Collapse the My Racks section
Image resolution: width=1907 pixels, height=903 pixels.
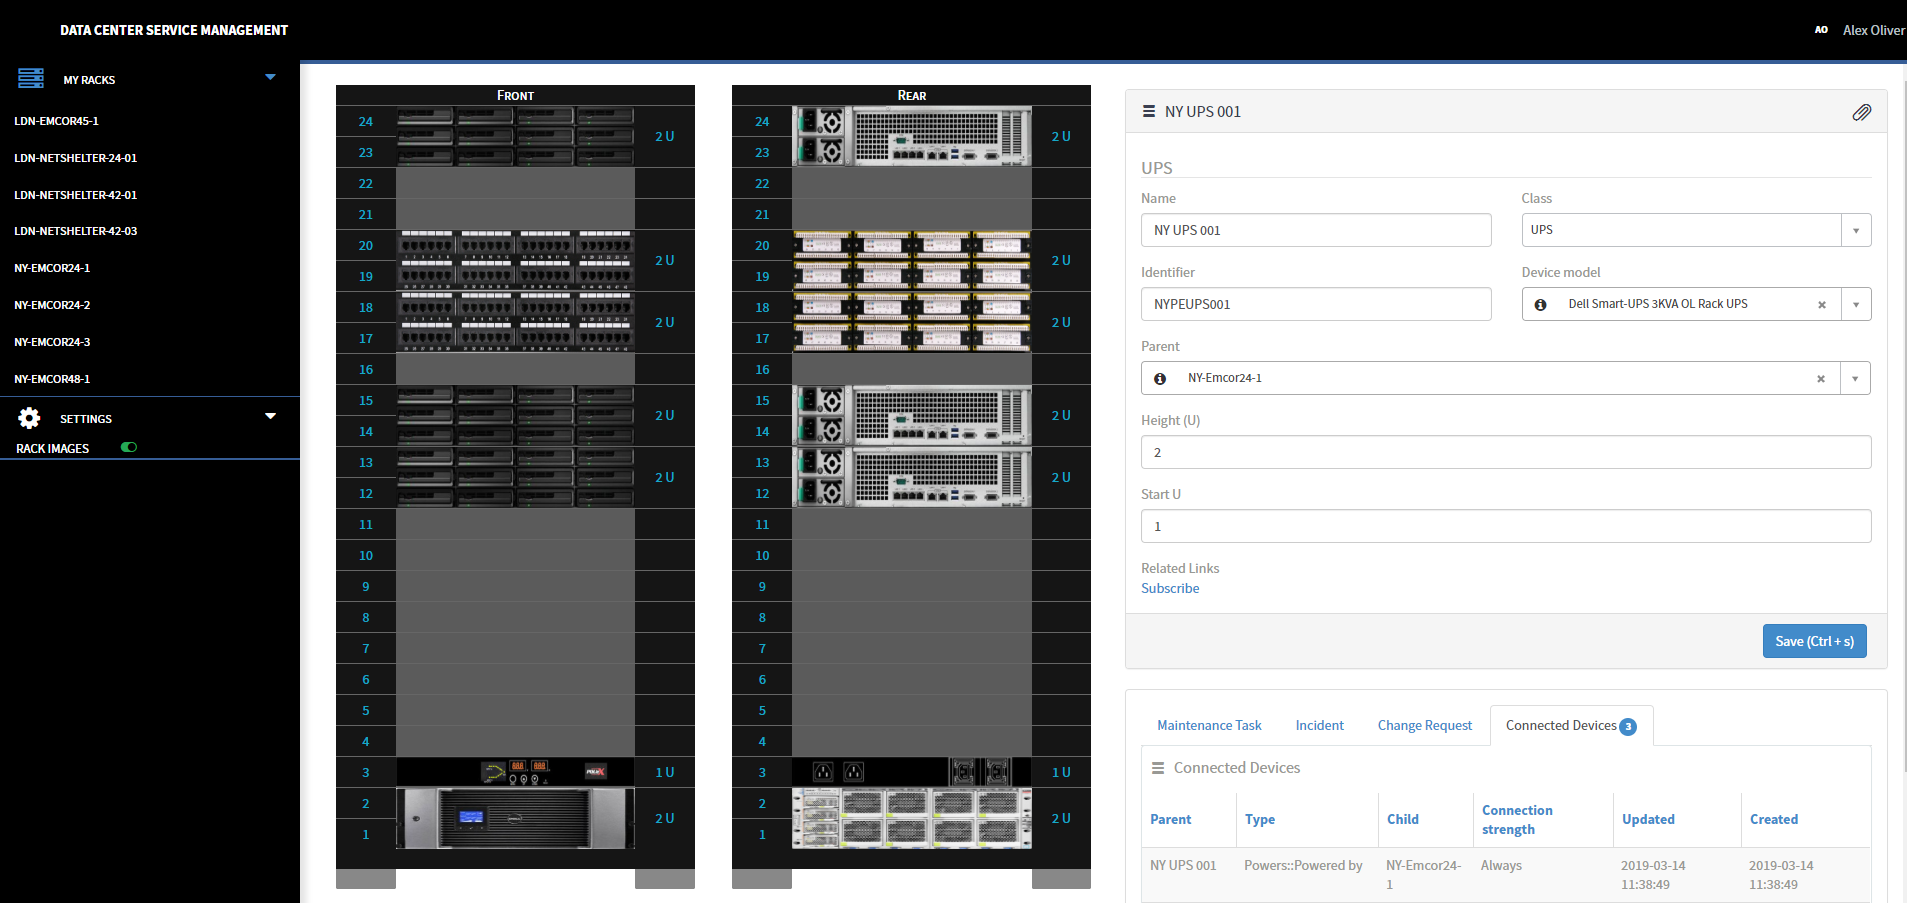(x=270, y=77)
